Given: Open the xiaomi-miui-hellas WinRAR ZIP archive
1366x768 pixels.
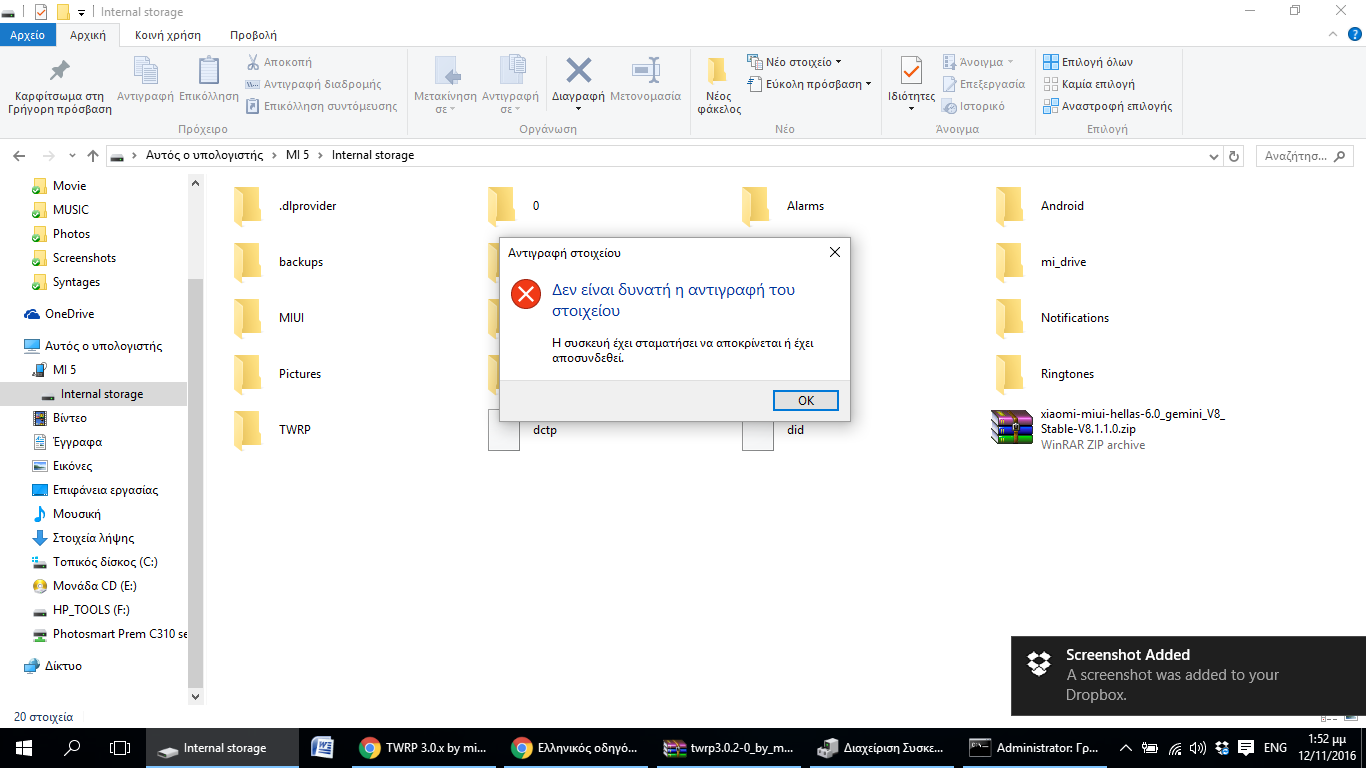Looking at the screenshot, I should click(1010, 429).
